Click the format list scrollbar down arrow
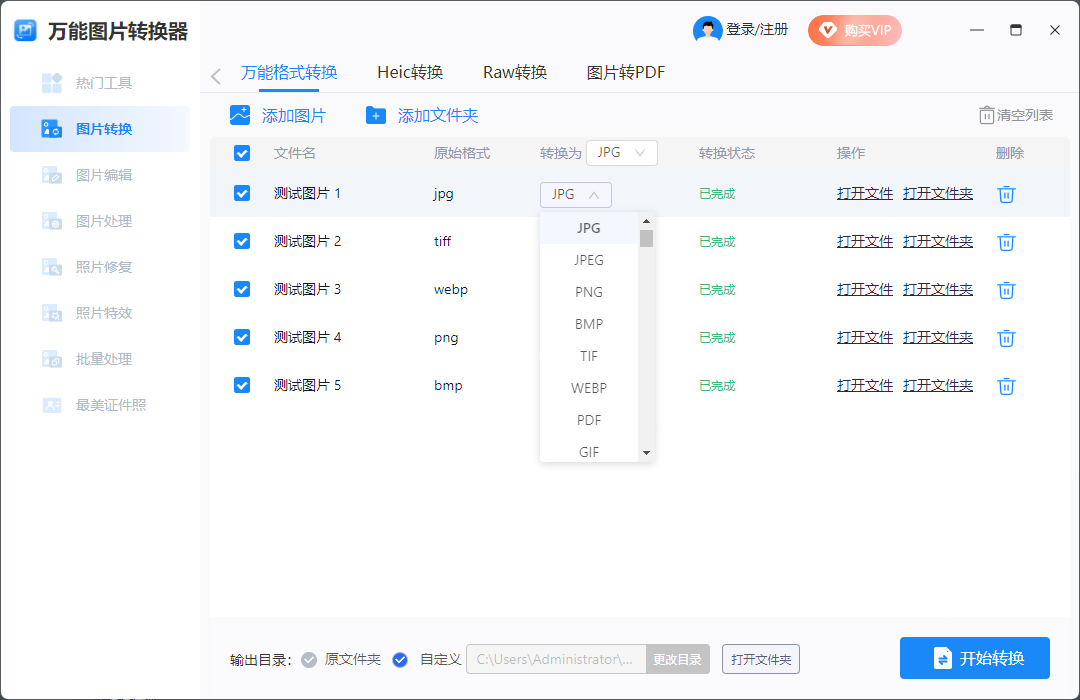1080x700 pixels. 646,453
